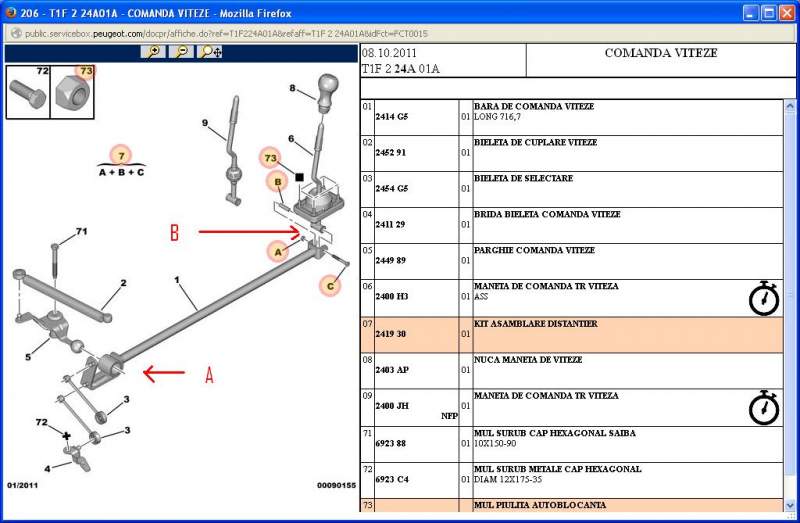Image resolution: width=800 pixels, height=523 pixels.
Task: Close the Firefox window
Action: click(x=787, y=13)
